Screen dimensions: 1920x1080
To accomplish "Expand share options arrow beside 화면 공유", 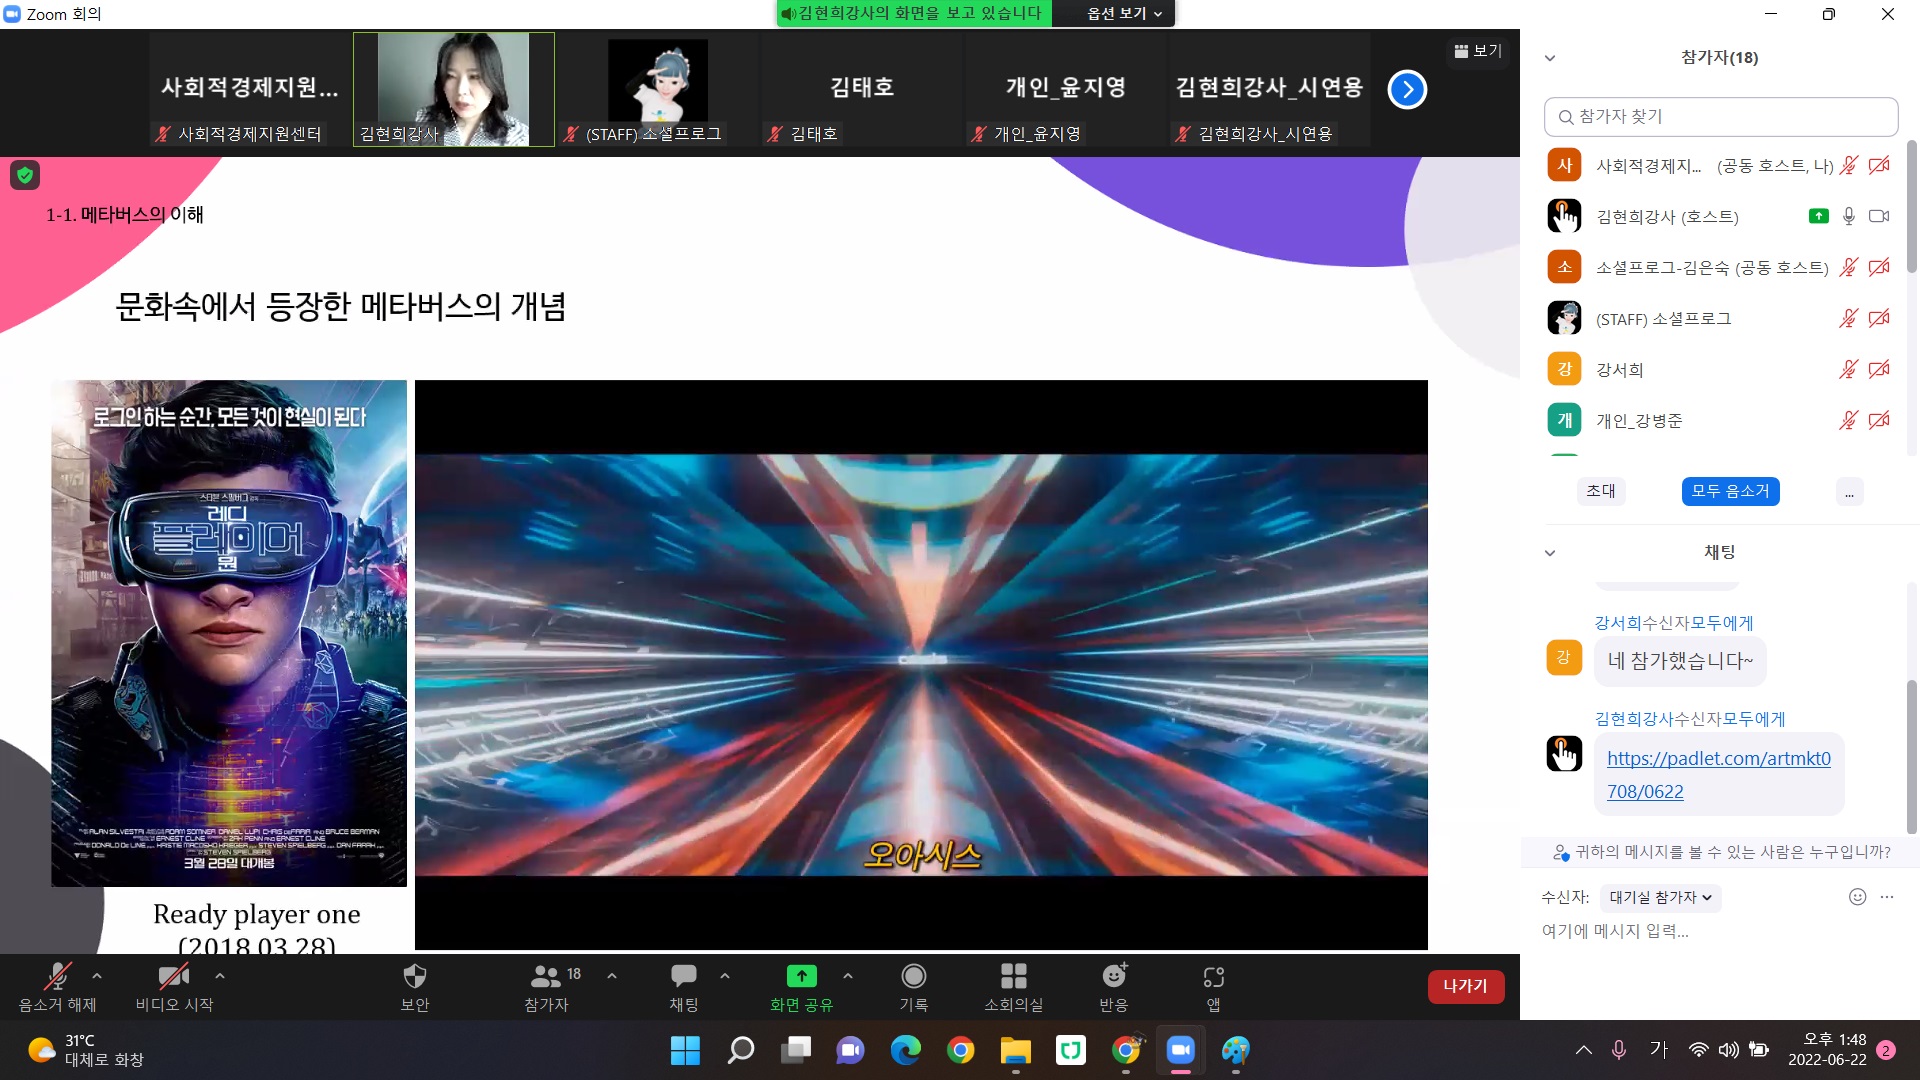I will coord(848,975).
